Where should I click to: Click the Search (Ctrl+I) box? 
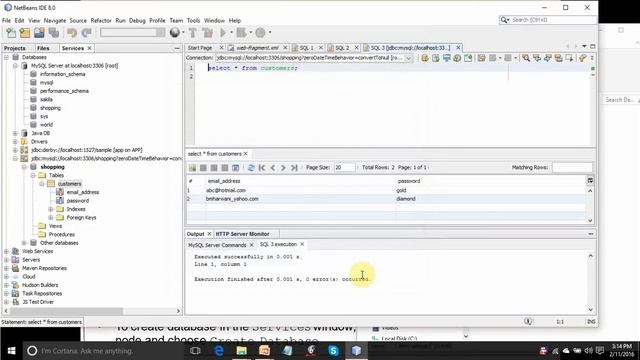[549, 20]
